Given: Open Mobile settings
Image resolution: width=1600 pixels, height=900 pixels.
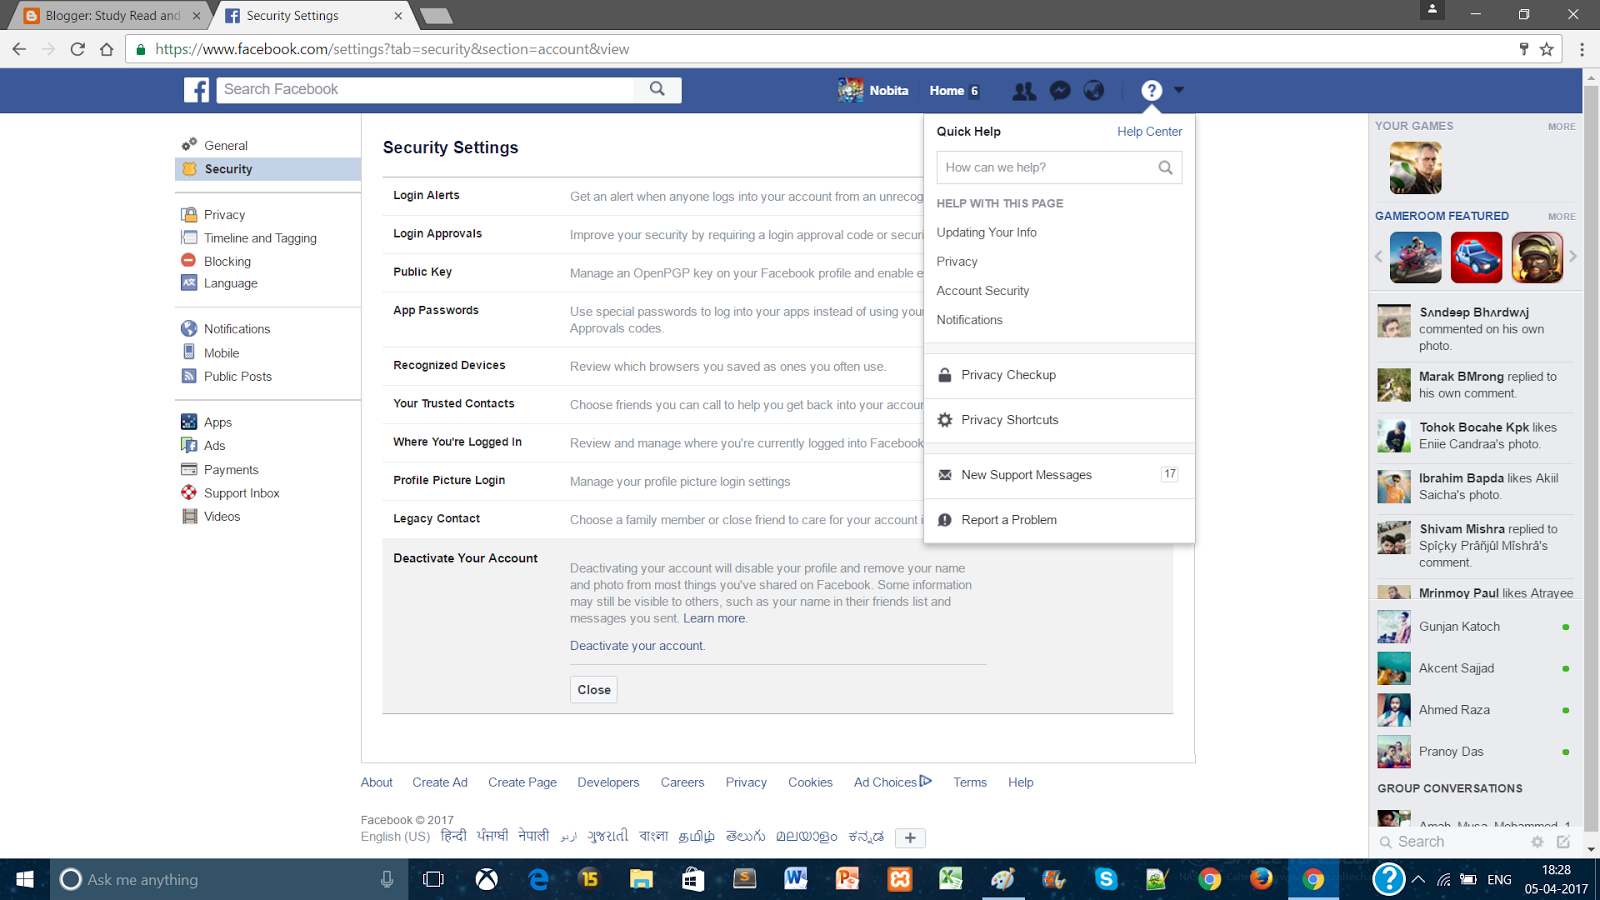Looking at the screenshot, I should click(221, 353).
